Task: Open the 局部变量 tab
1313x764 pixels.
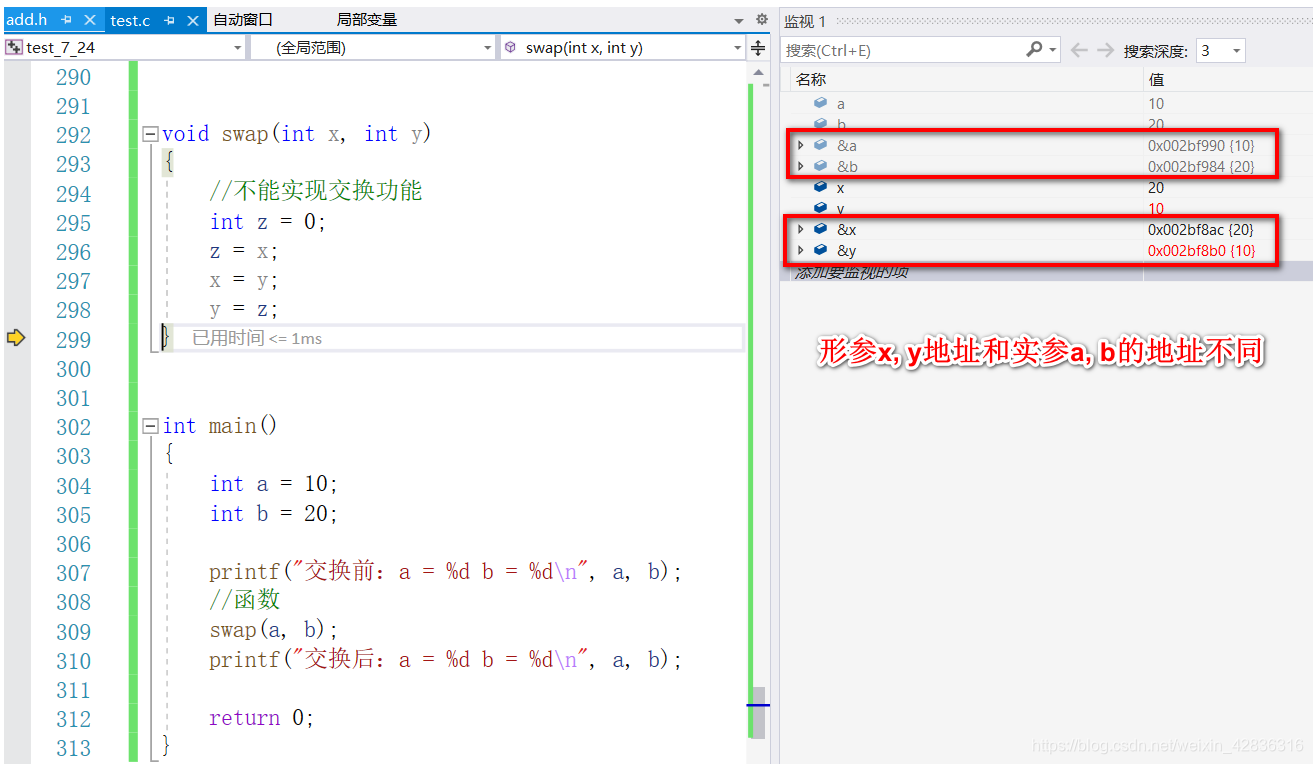Action: (367, 20)
